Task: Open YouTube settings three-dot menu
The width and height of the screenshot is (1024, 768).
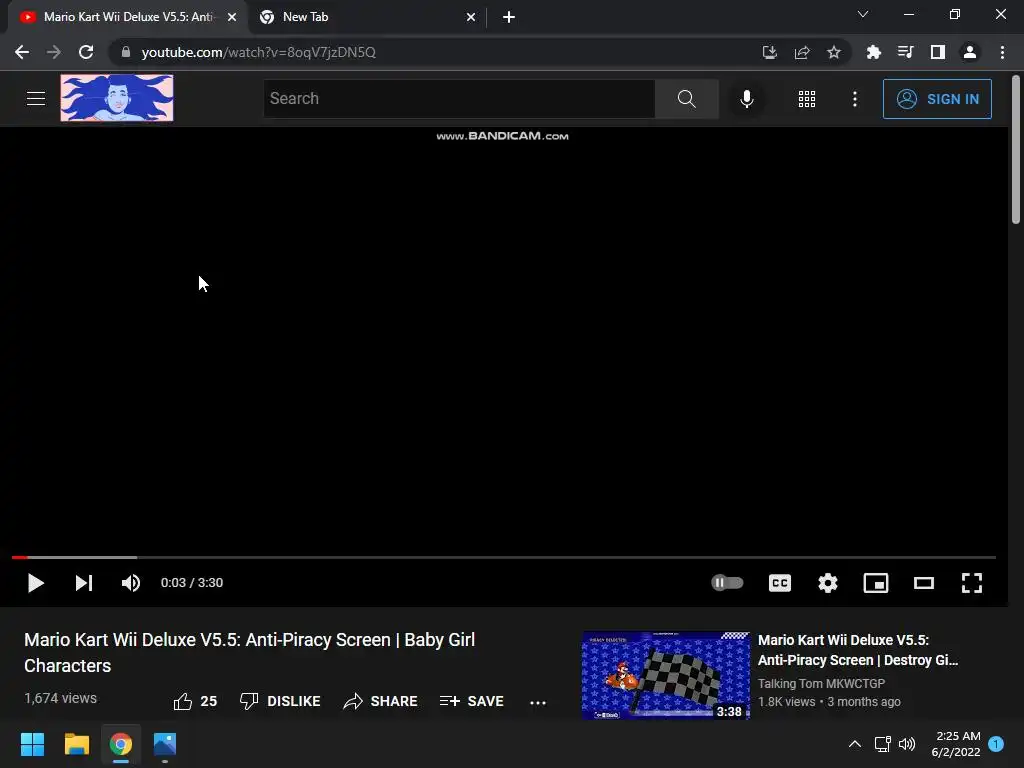Action: [x=855, y=99]
